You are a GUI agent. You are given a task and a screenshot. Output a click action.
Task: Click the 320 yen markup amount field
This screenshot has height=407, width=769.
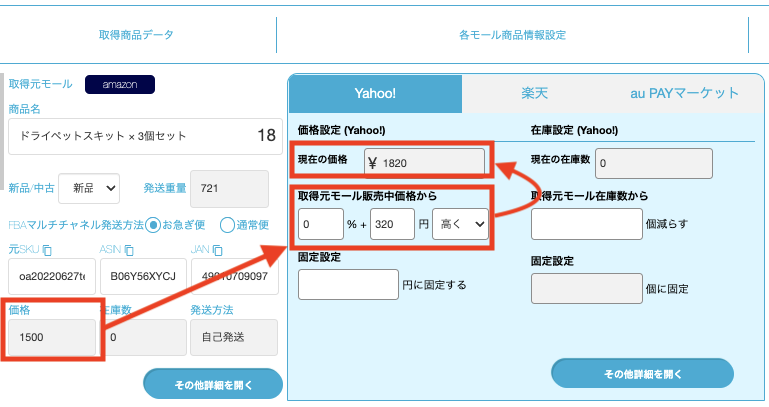point(391,224)
